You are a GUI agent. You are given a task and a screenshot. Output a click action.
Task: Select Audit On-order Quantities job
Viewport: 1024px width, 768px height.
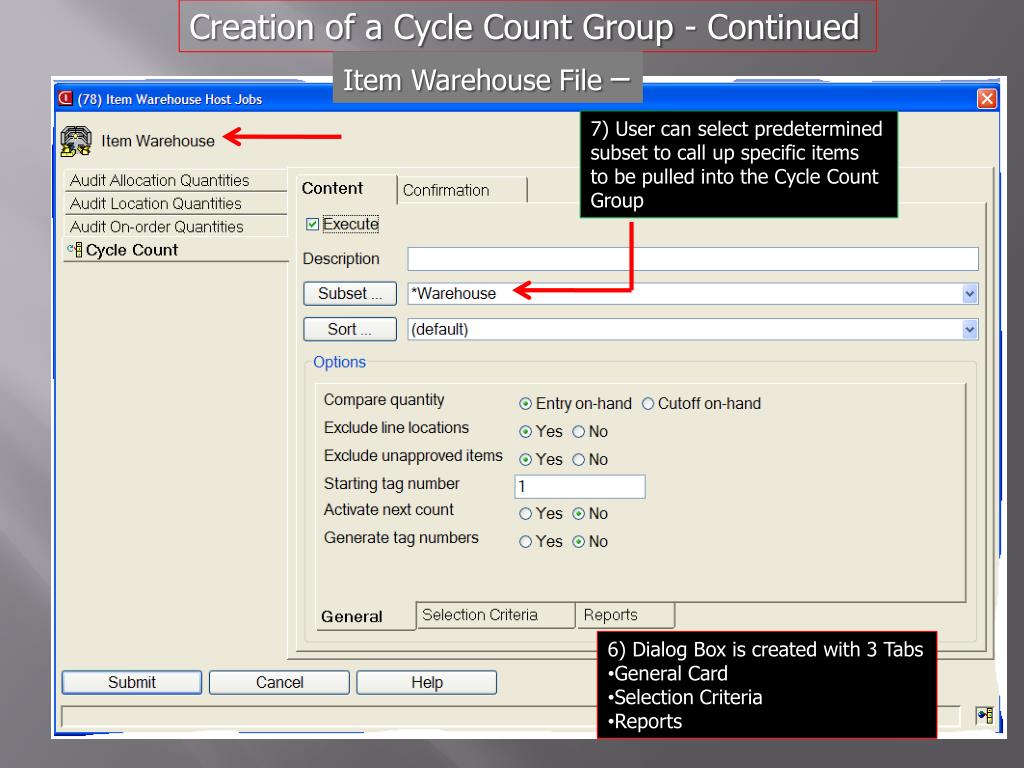(x=176, y=227)
